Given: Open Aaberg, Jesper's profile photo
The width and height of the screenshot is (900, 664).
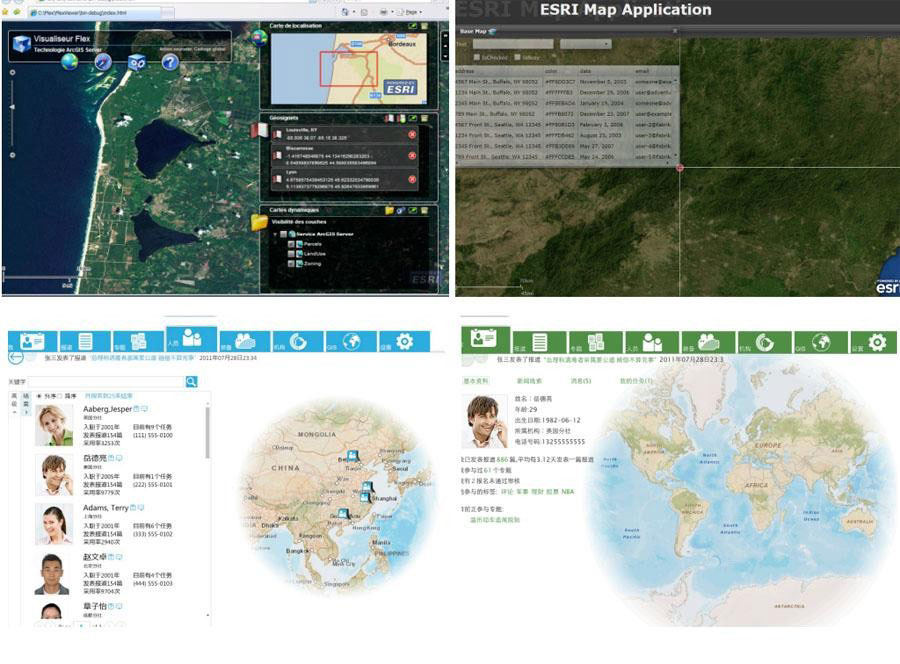Looking at the screenshot, I should point(54,425).
